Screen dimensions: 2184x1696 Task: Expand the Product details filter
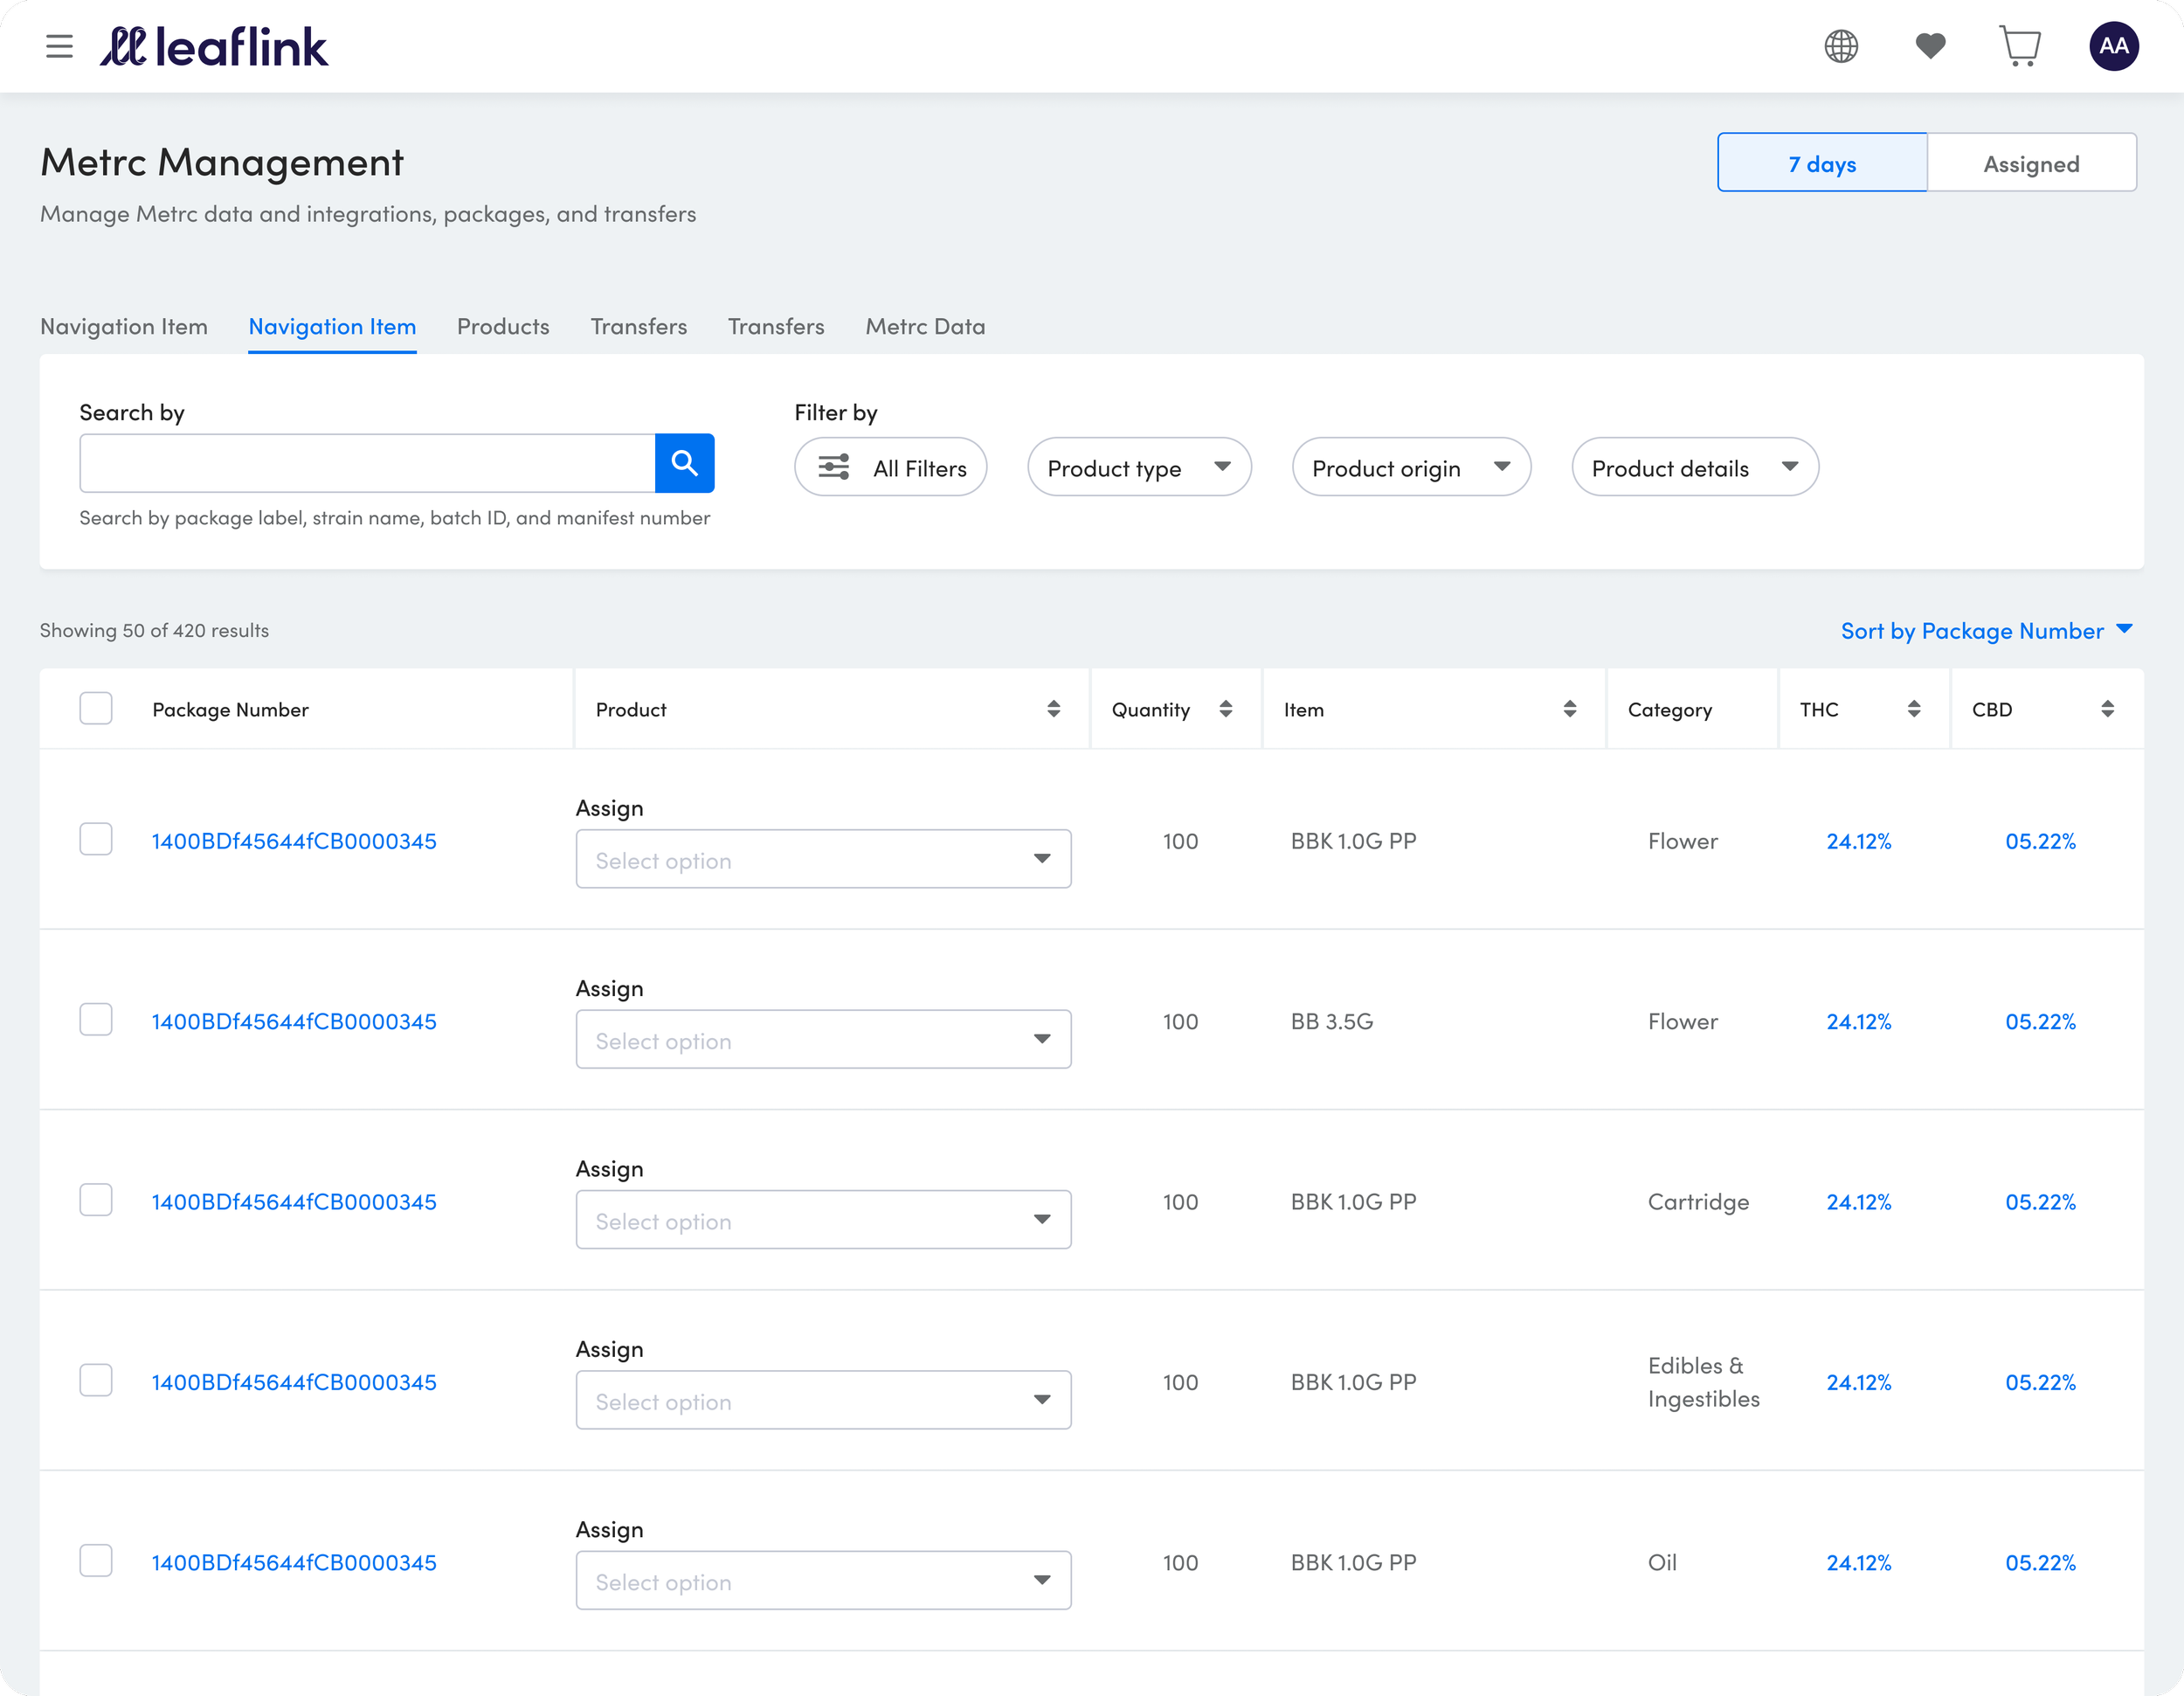[x=1695, y=467]
